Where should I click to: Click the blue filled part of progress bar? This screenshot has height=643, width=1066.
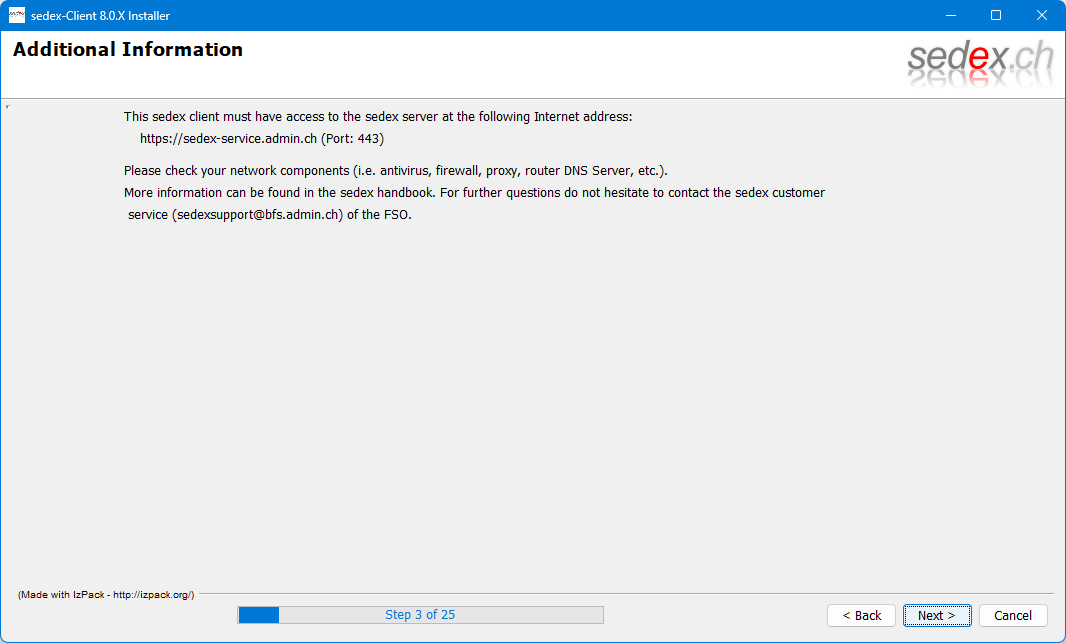click(x=258, y=615)
